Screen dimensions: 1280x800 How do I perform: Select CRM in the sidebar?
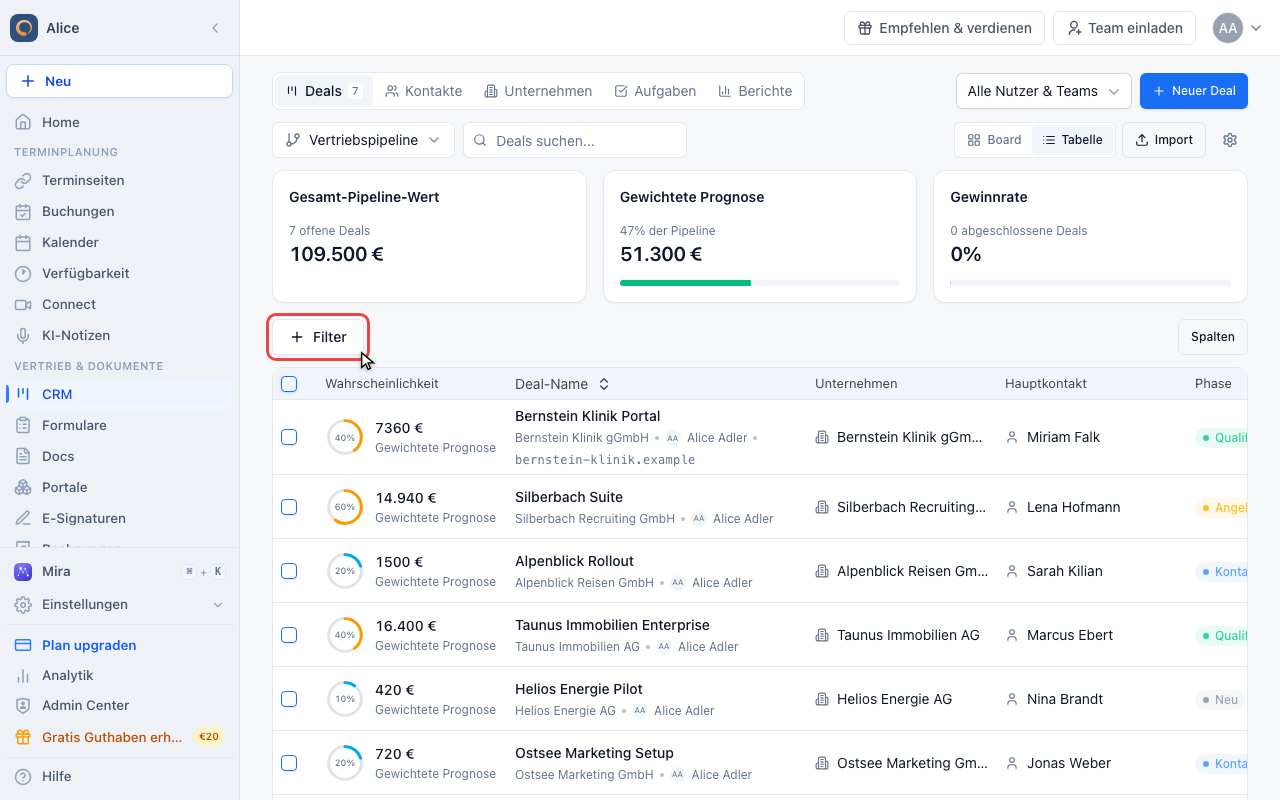[x=119, y=394]
